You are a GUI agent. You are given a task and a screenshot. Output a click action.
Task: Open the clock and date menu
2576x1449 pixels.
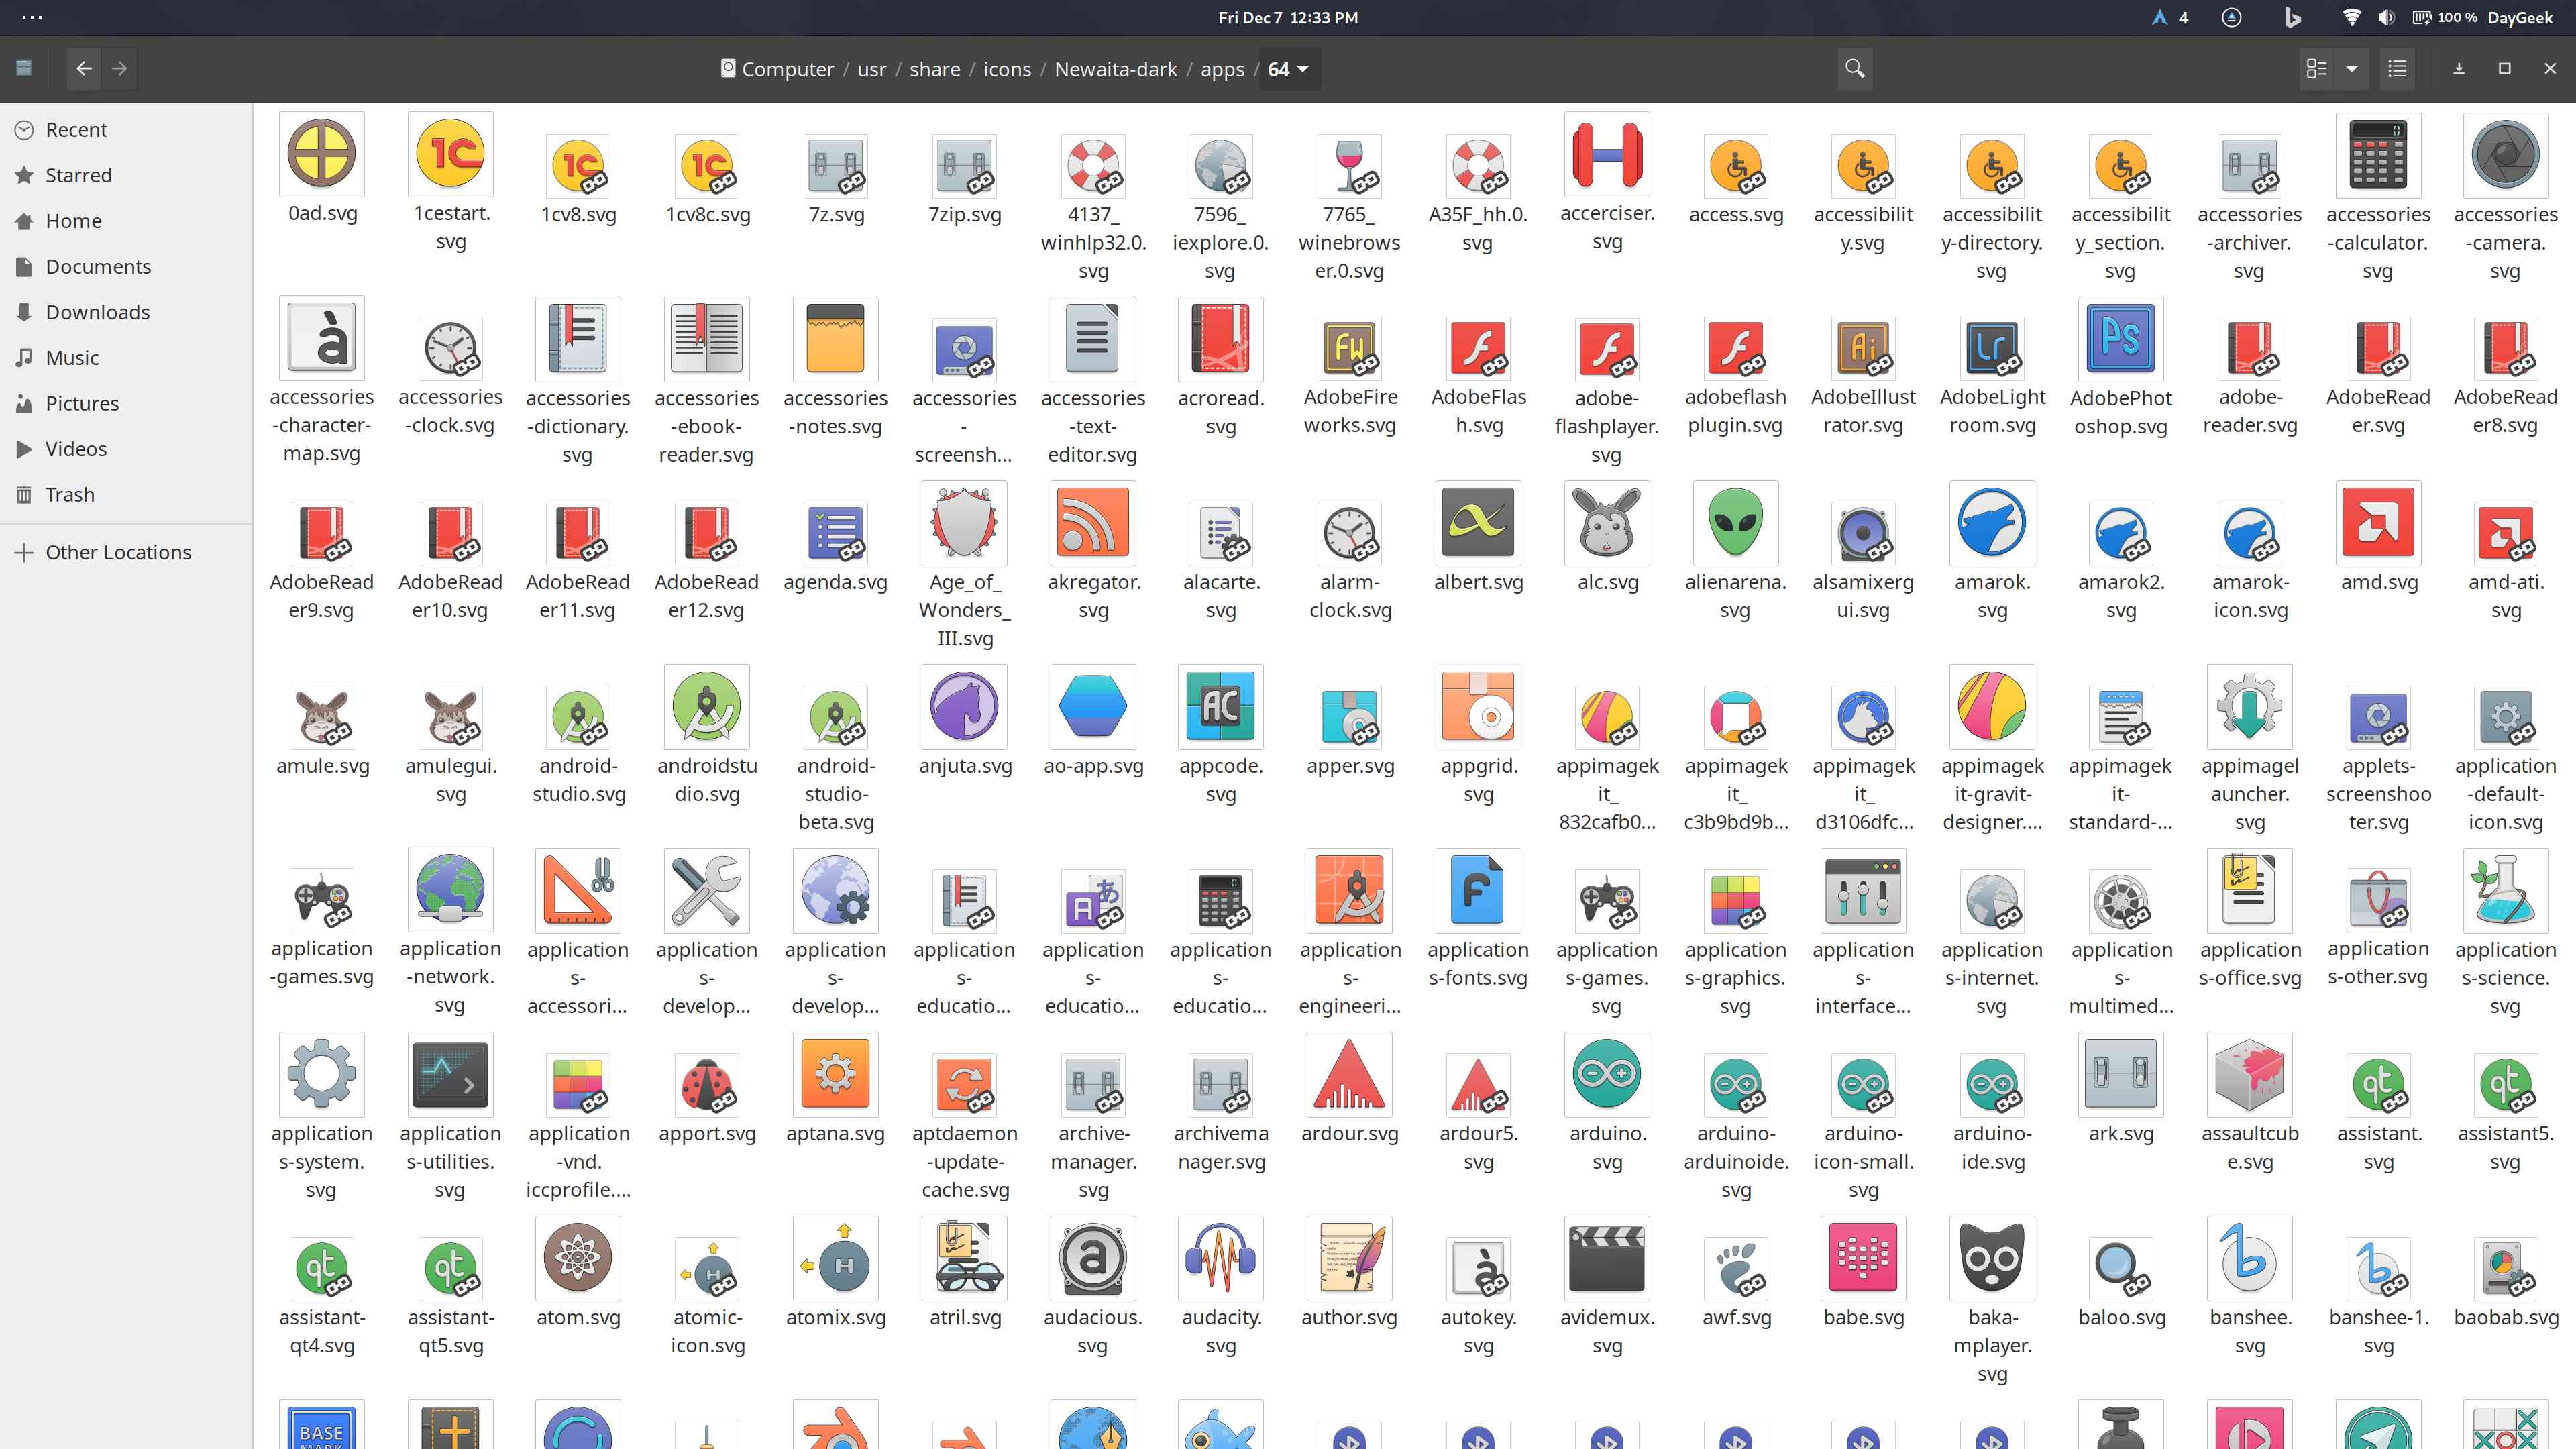[1288, 18]
